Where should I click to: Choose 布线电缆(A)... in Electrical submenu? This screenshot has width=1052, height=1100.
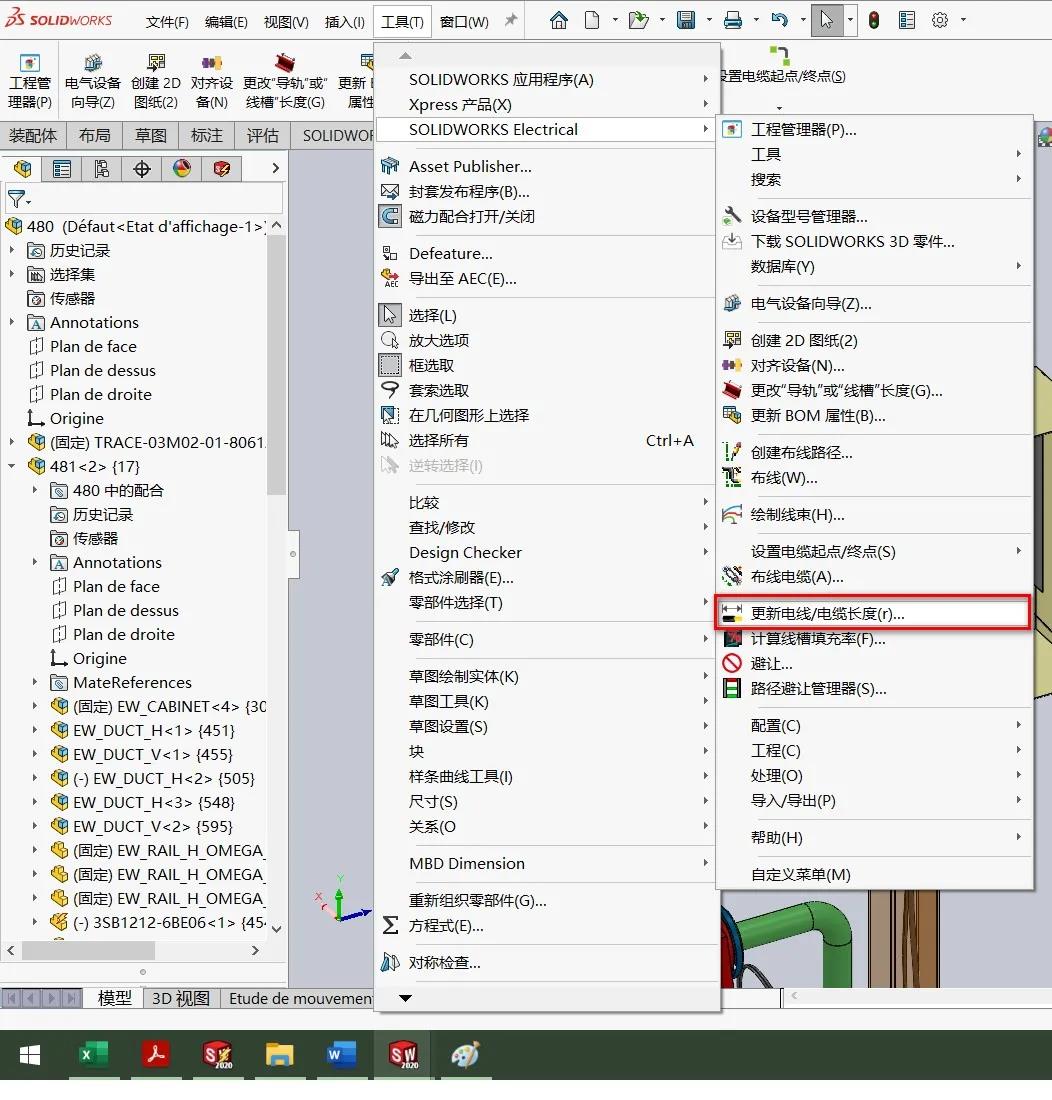[874, 577]
